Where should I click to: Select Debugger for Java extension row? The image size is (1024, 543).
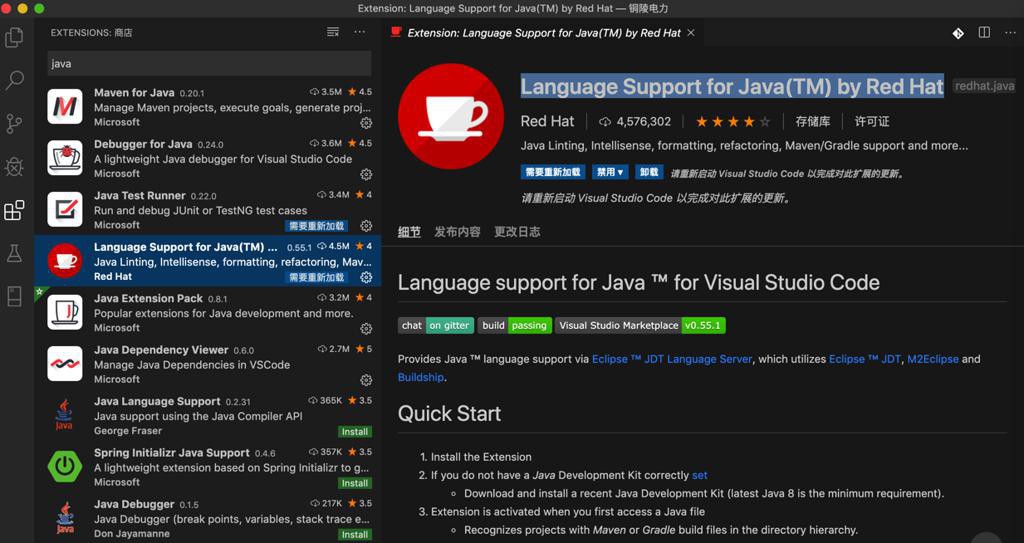tap(208, 158)
